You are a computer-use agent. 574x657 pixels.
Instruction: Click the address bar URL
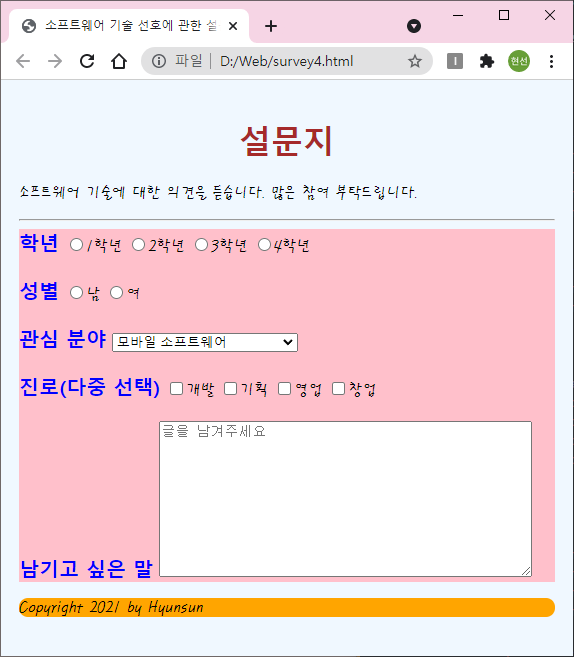click(x=287, y=61)
